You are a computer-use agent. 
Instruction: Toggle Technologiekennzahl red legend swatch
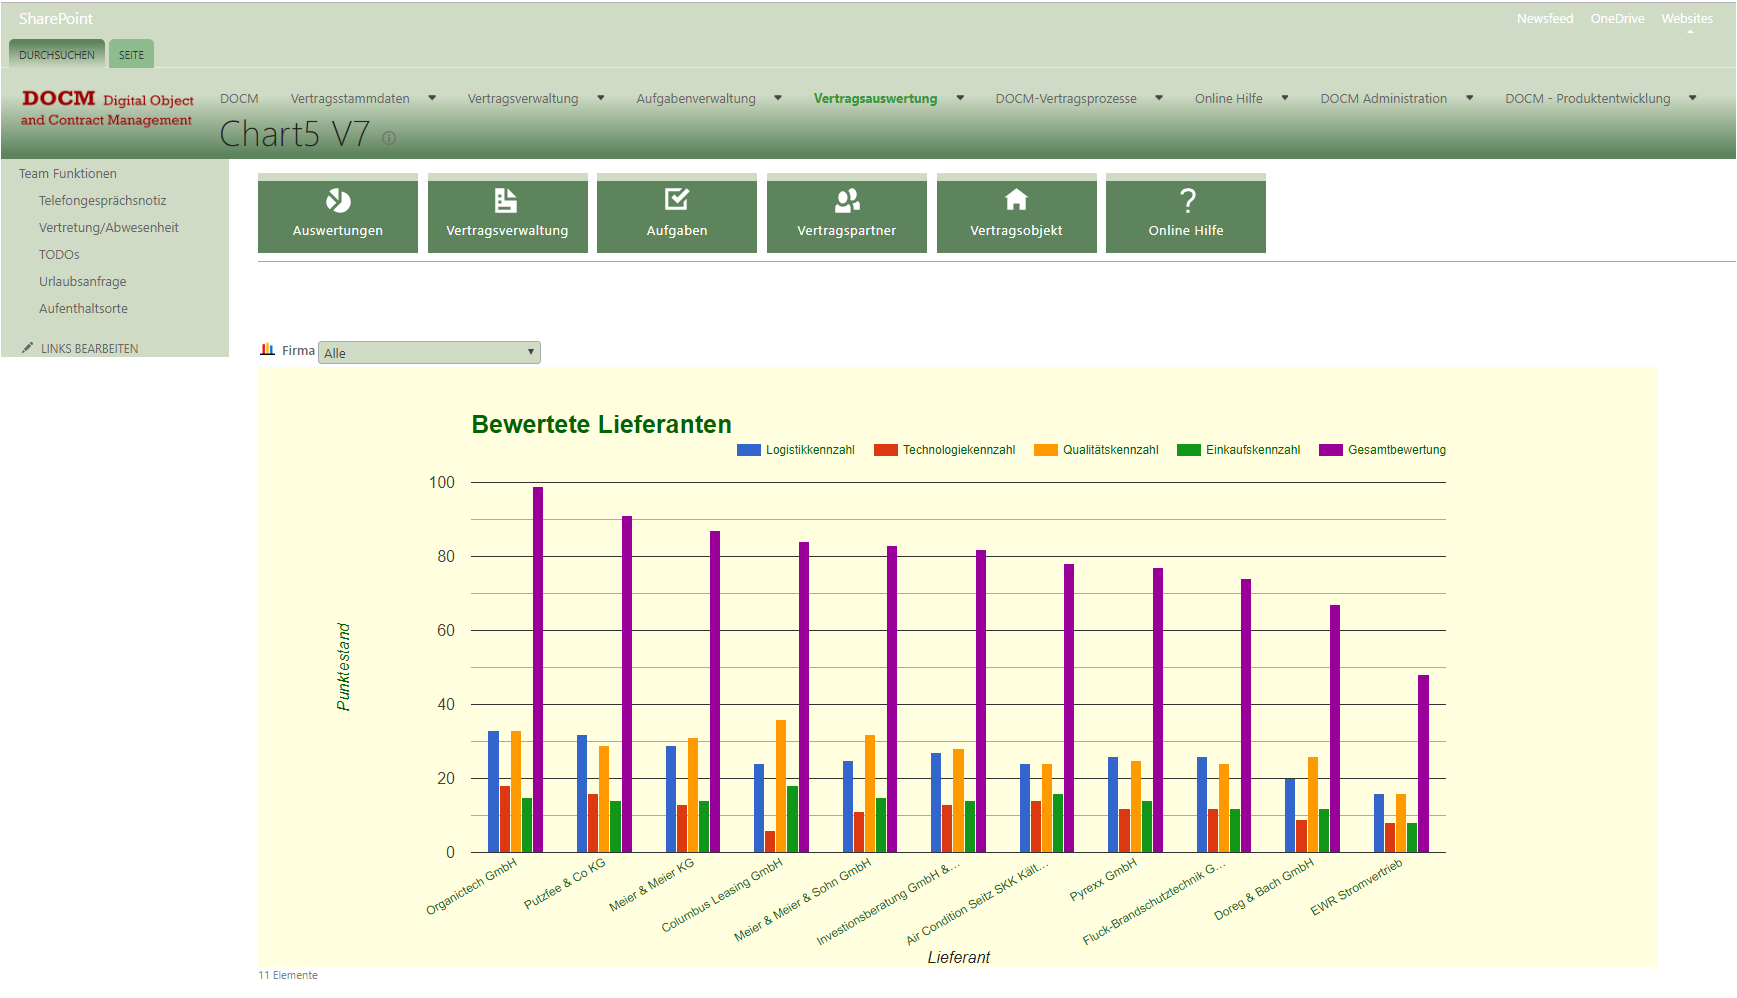886,450
